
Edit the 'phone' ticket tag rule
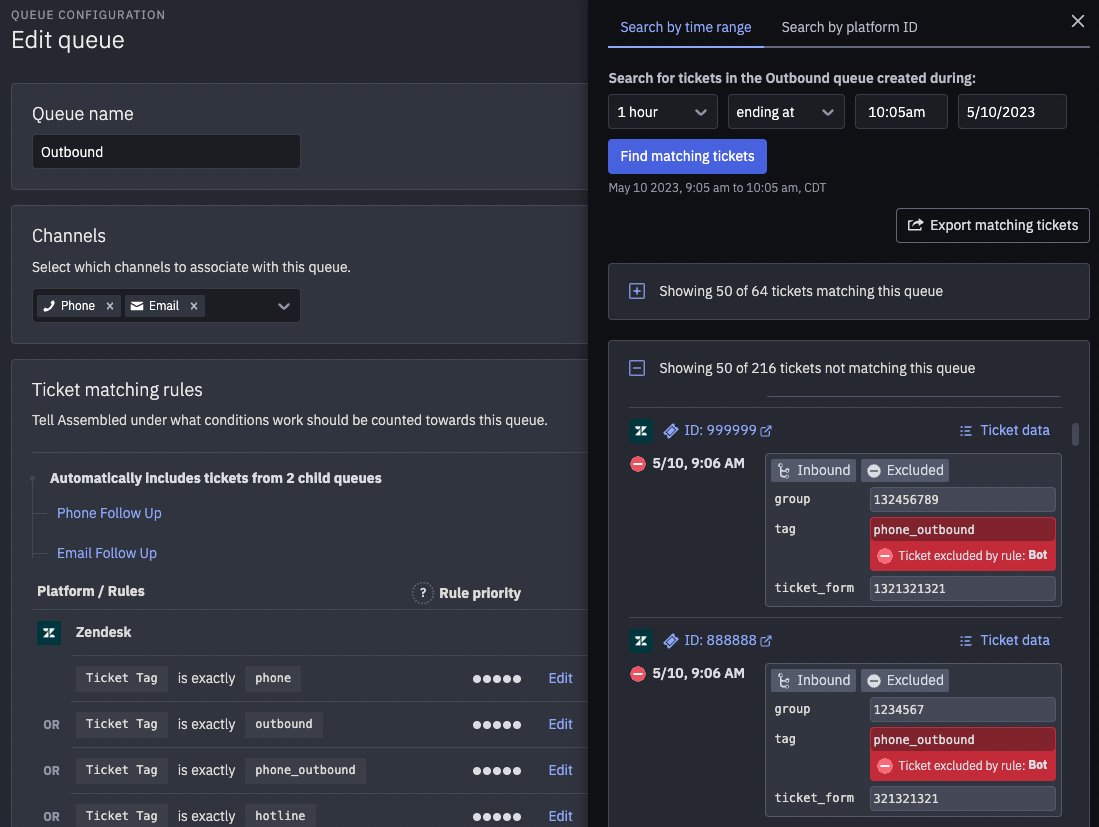[x=560, y=678]
